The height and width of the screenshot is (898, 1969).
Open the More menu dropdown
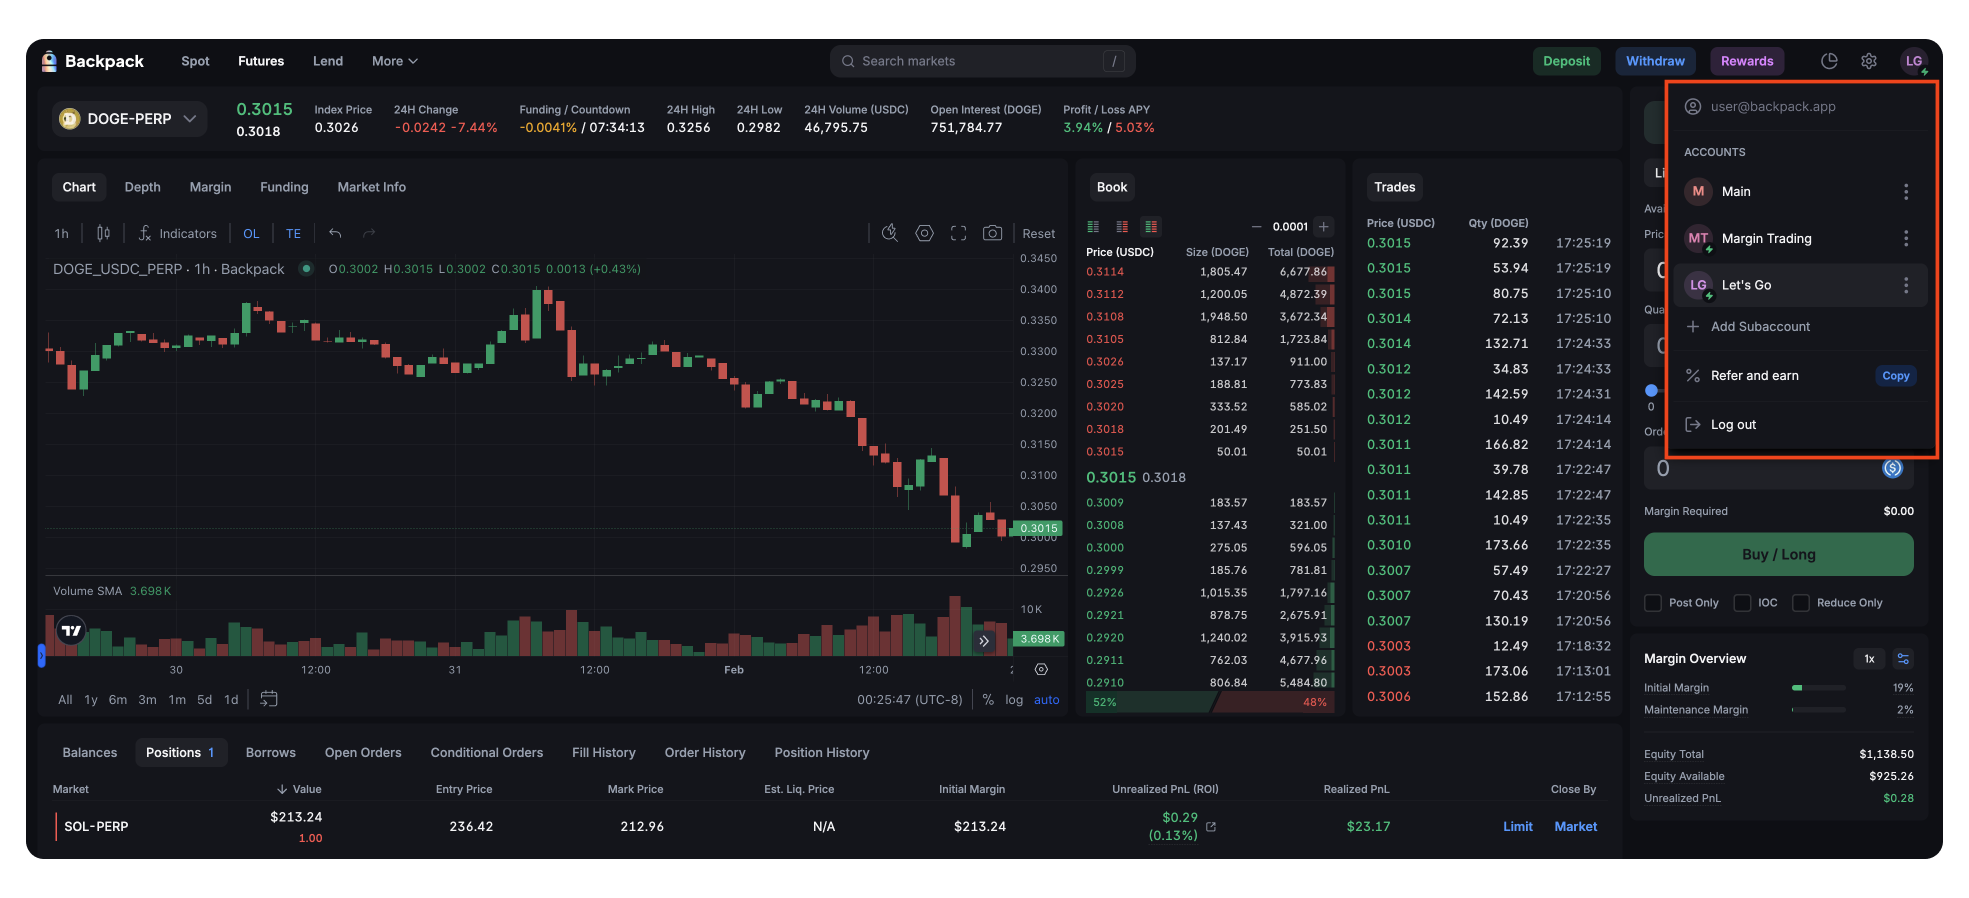[395, 61]
